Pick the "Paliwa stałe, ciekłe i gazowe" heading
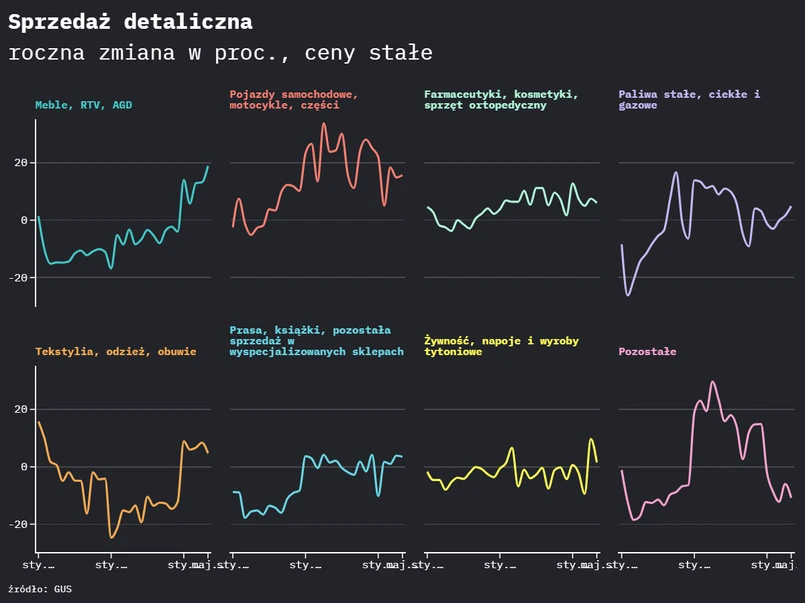Image resolution: width=805 pixels, height=603 pixels. (689, 100)
